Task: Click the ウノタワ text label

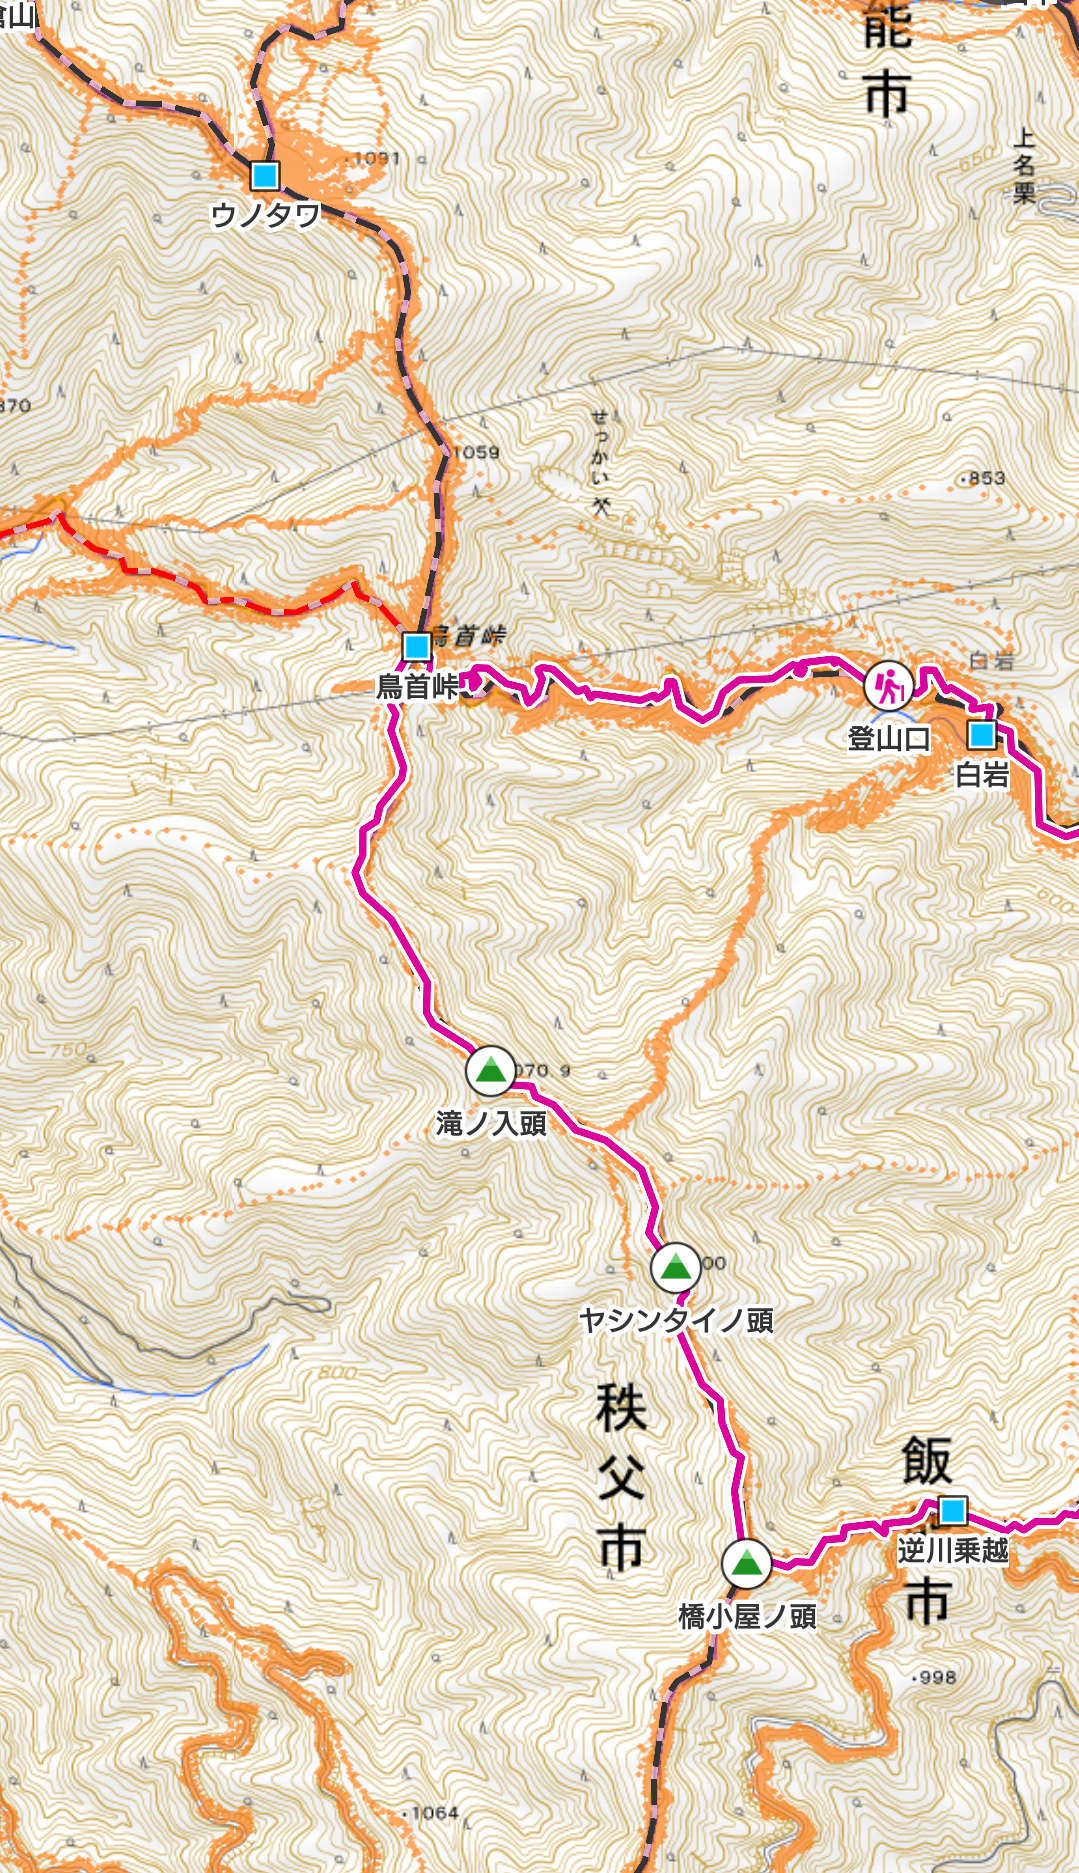Action: point(265,215)
